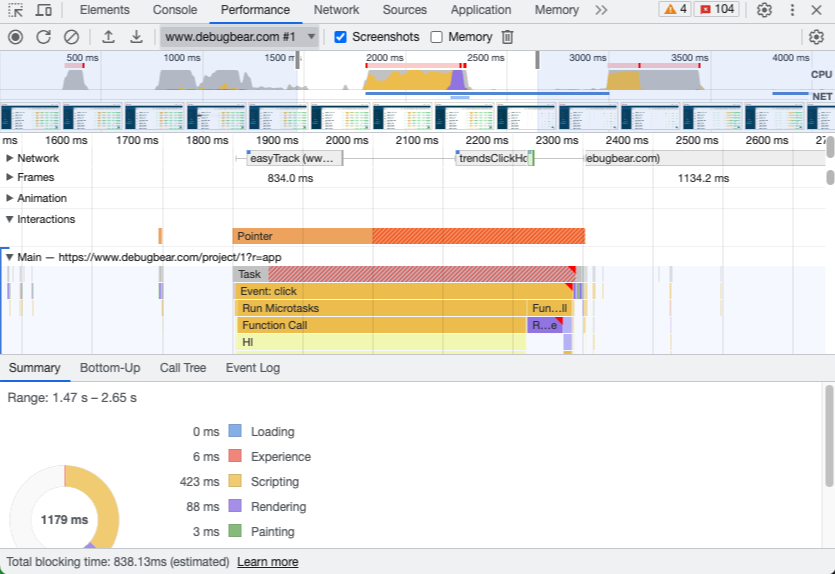Click the load profile upload icon

108,37
